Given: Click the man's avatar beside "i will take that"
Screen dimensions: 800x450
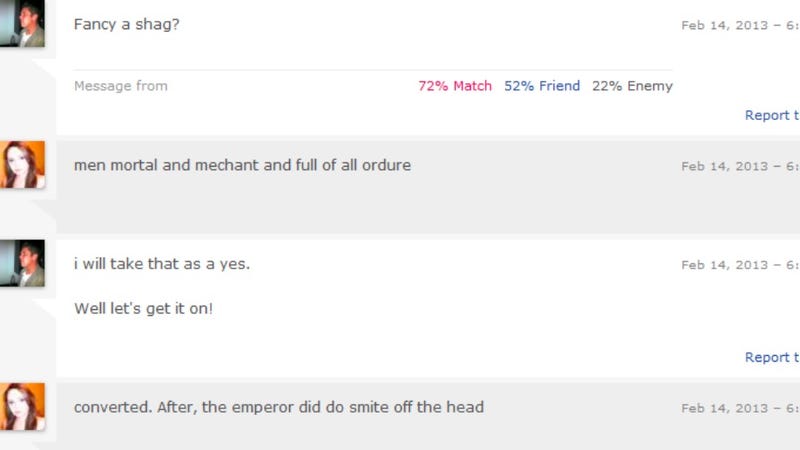Looking at the screenshot, I should [x=22, y=263].
